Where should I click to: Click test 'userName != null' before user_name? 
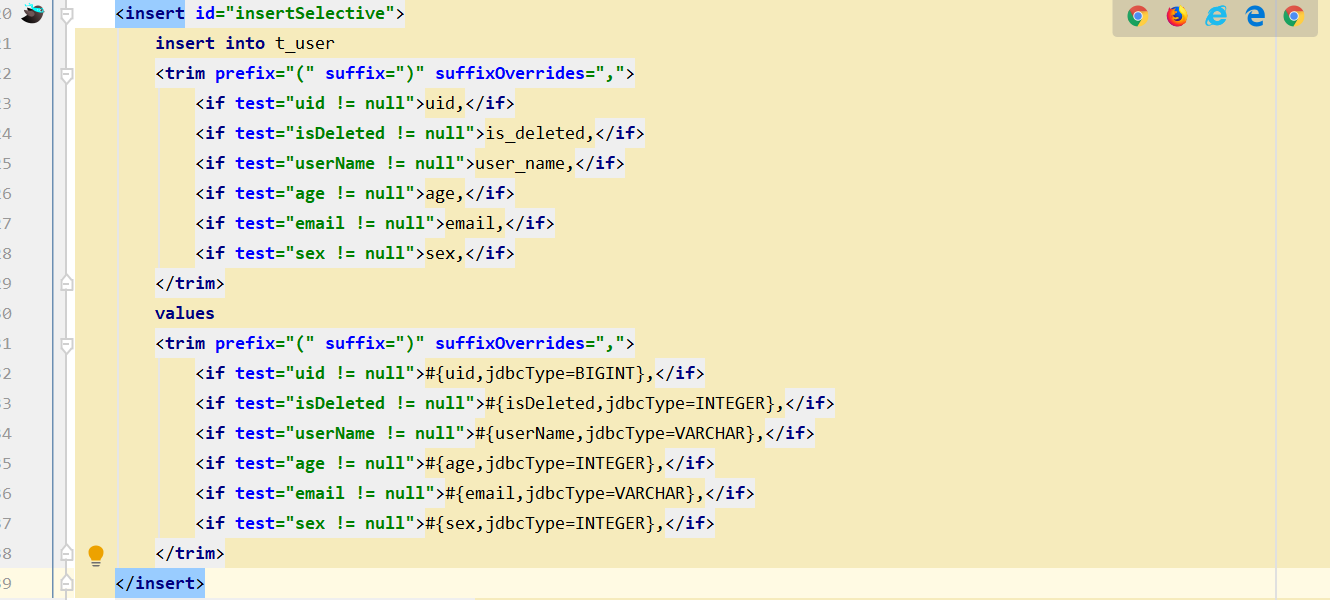pyautogui.click(x=375, y=163)
